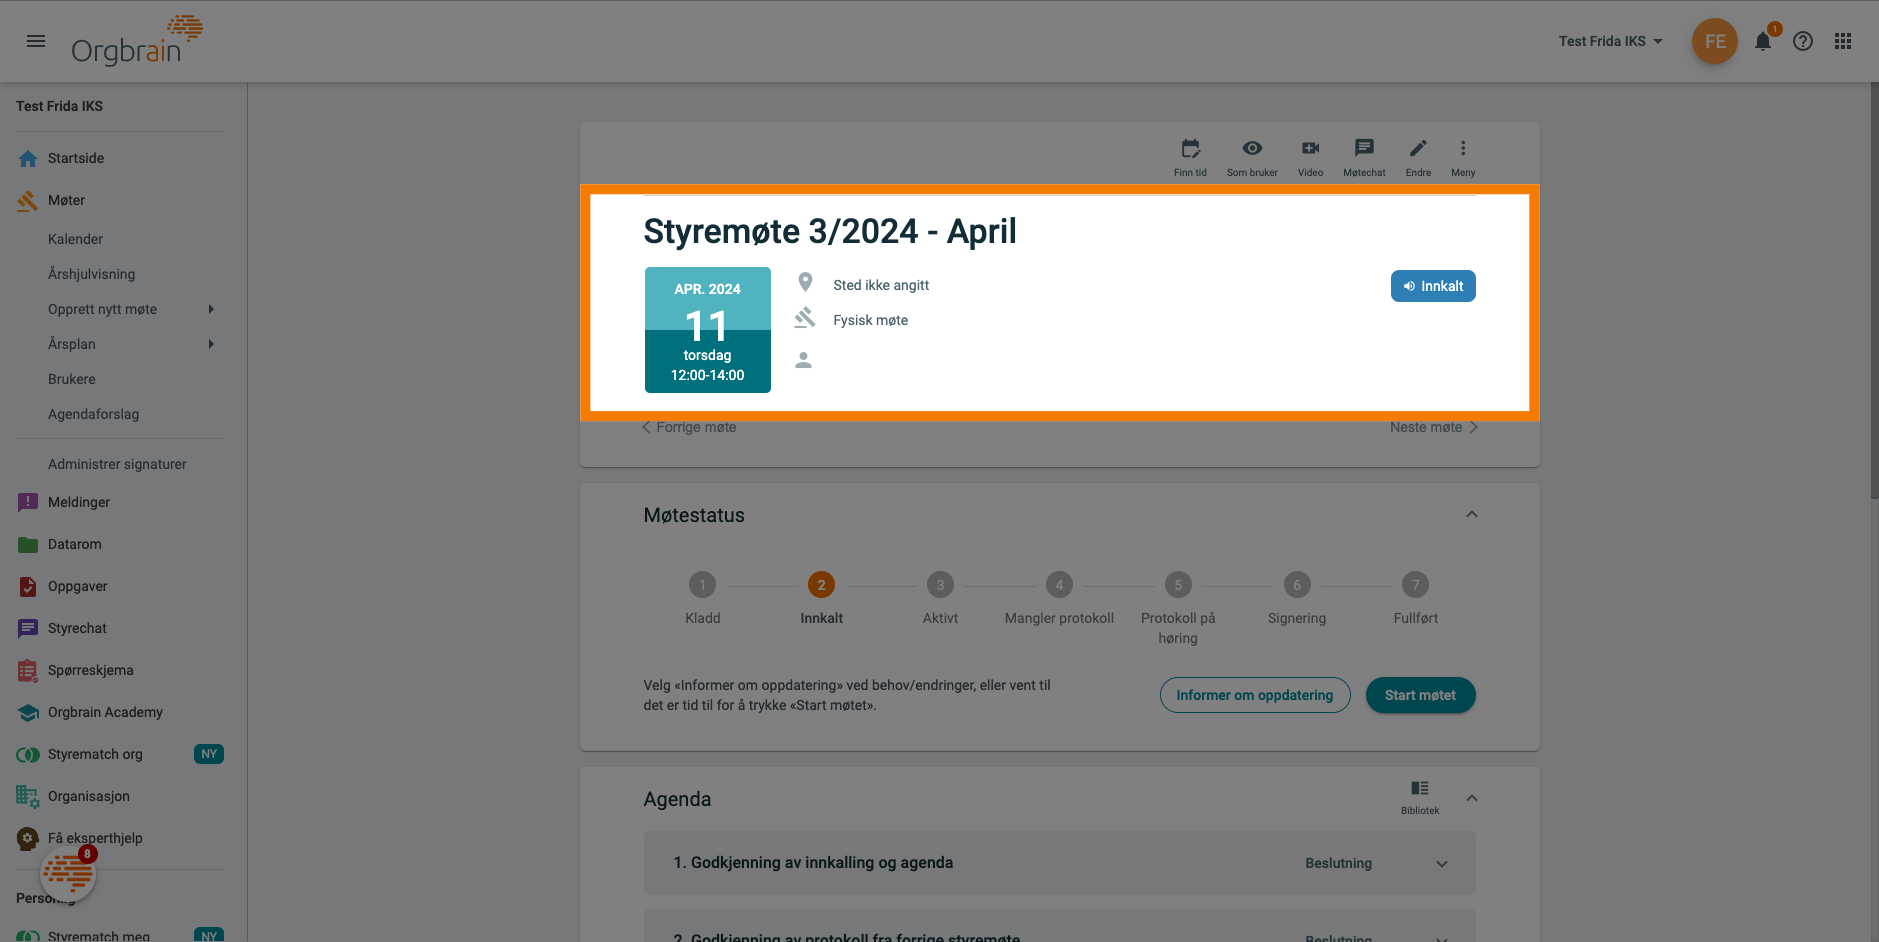Open the apps grid launcher
The width and height of the screenshot is (1879, 942).
click(1843, 41)
